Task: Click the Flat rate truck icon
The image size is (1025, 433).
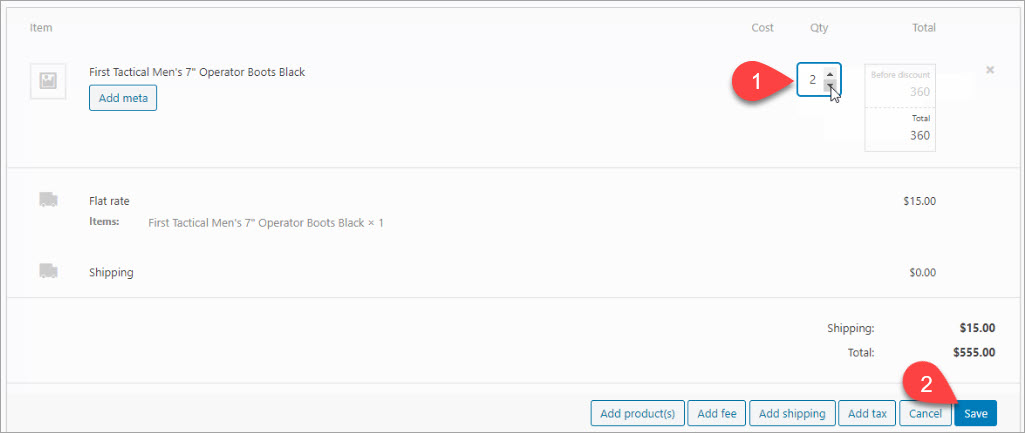Action: [x=48, y=199]
